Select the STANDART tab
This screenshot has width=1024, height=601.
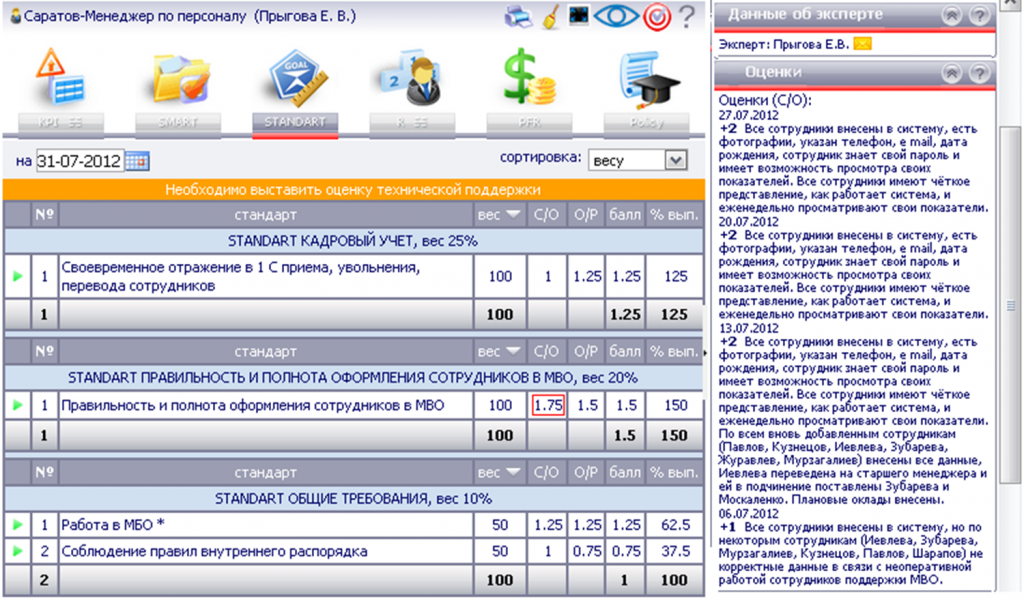(295, 123)
